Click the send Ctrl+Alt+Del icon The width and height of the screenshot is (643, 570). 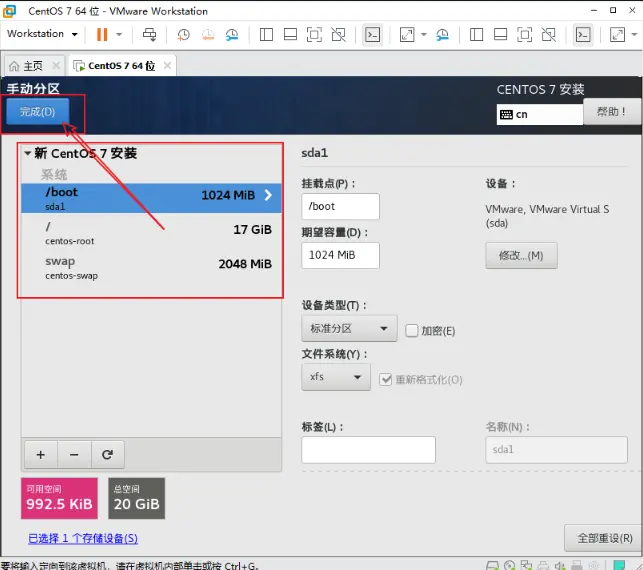(x=150, y=34)
